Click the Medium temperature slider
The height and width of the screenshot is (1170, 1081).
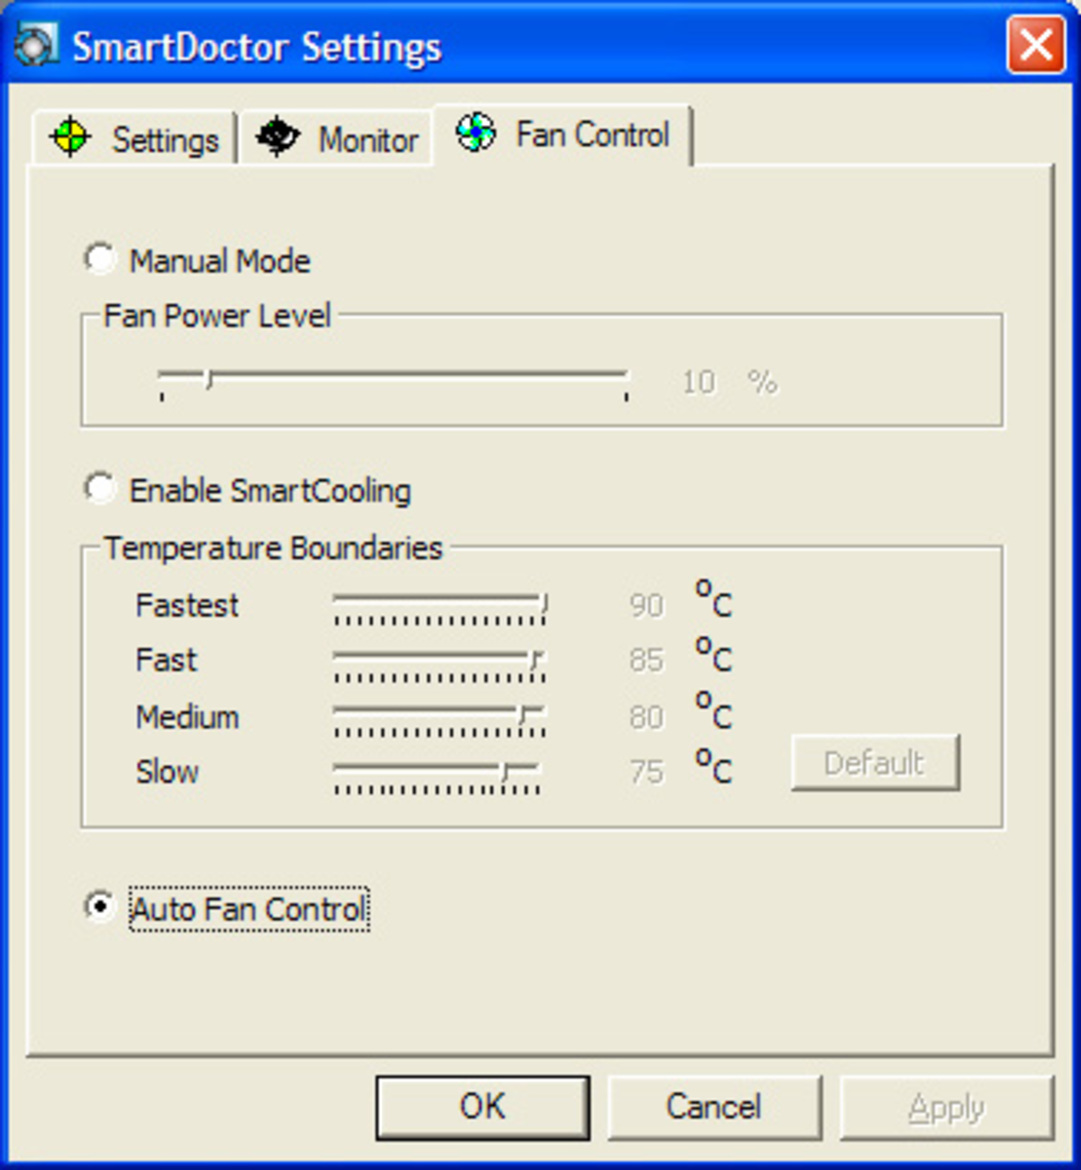point(440,714)
